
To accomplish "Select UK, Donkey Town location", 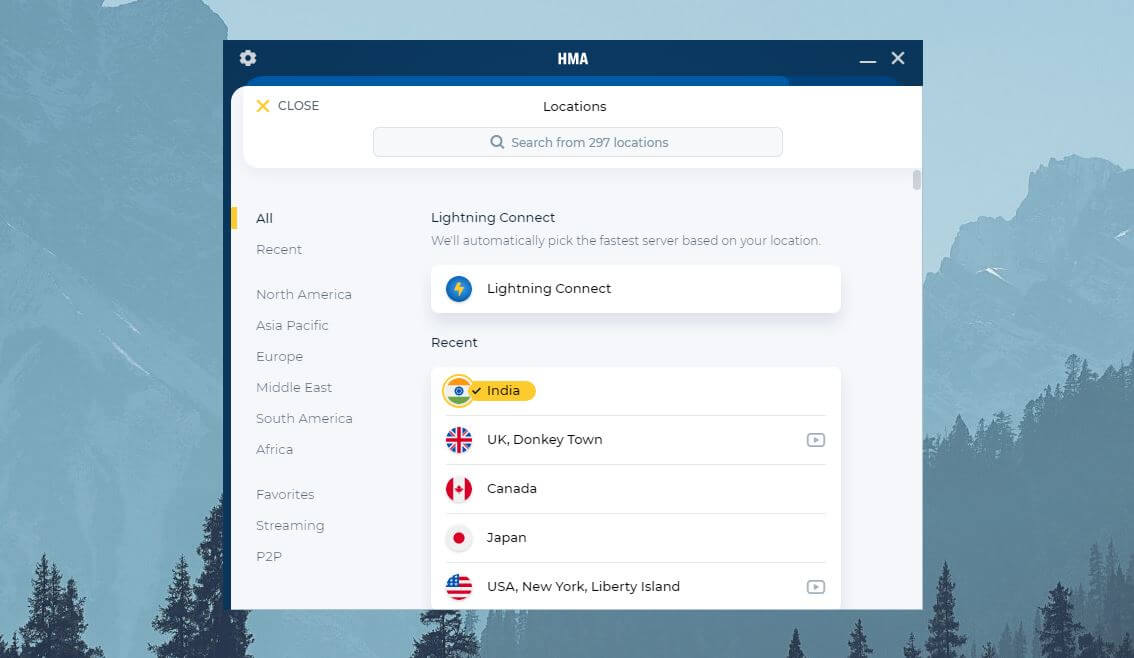I will click(635, 440).
